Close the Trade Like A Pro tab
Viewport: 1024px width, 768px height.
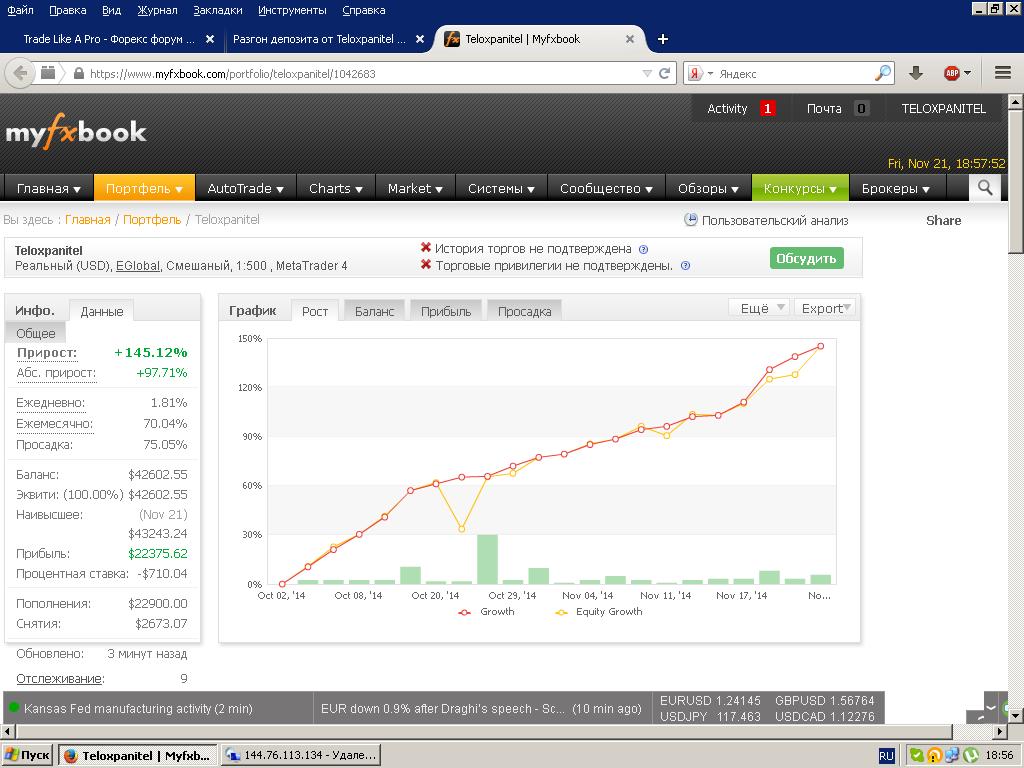(210, 39)
